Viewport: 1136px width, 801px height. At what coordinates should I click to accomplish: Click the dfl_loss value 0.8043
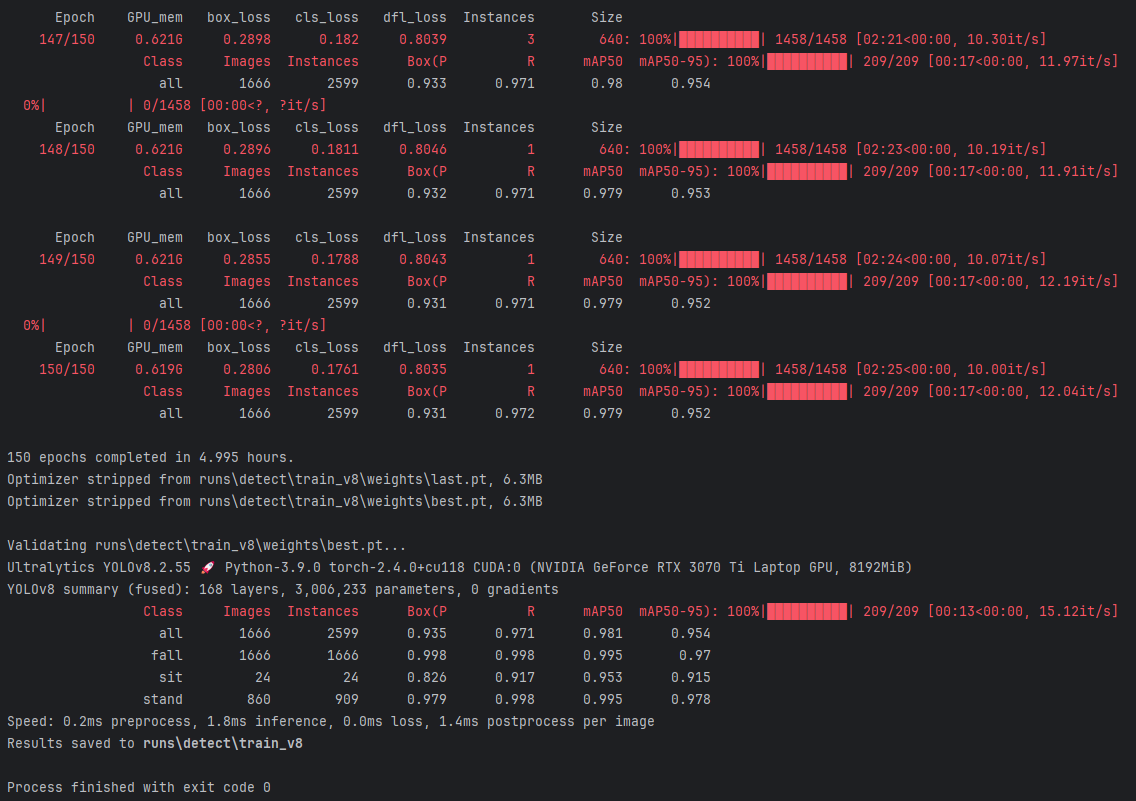tap(423, 259)
